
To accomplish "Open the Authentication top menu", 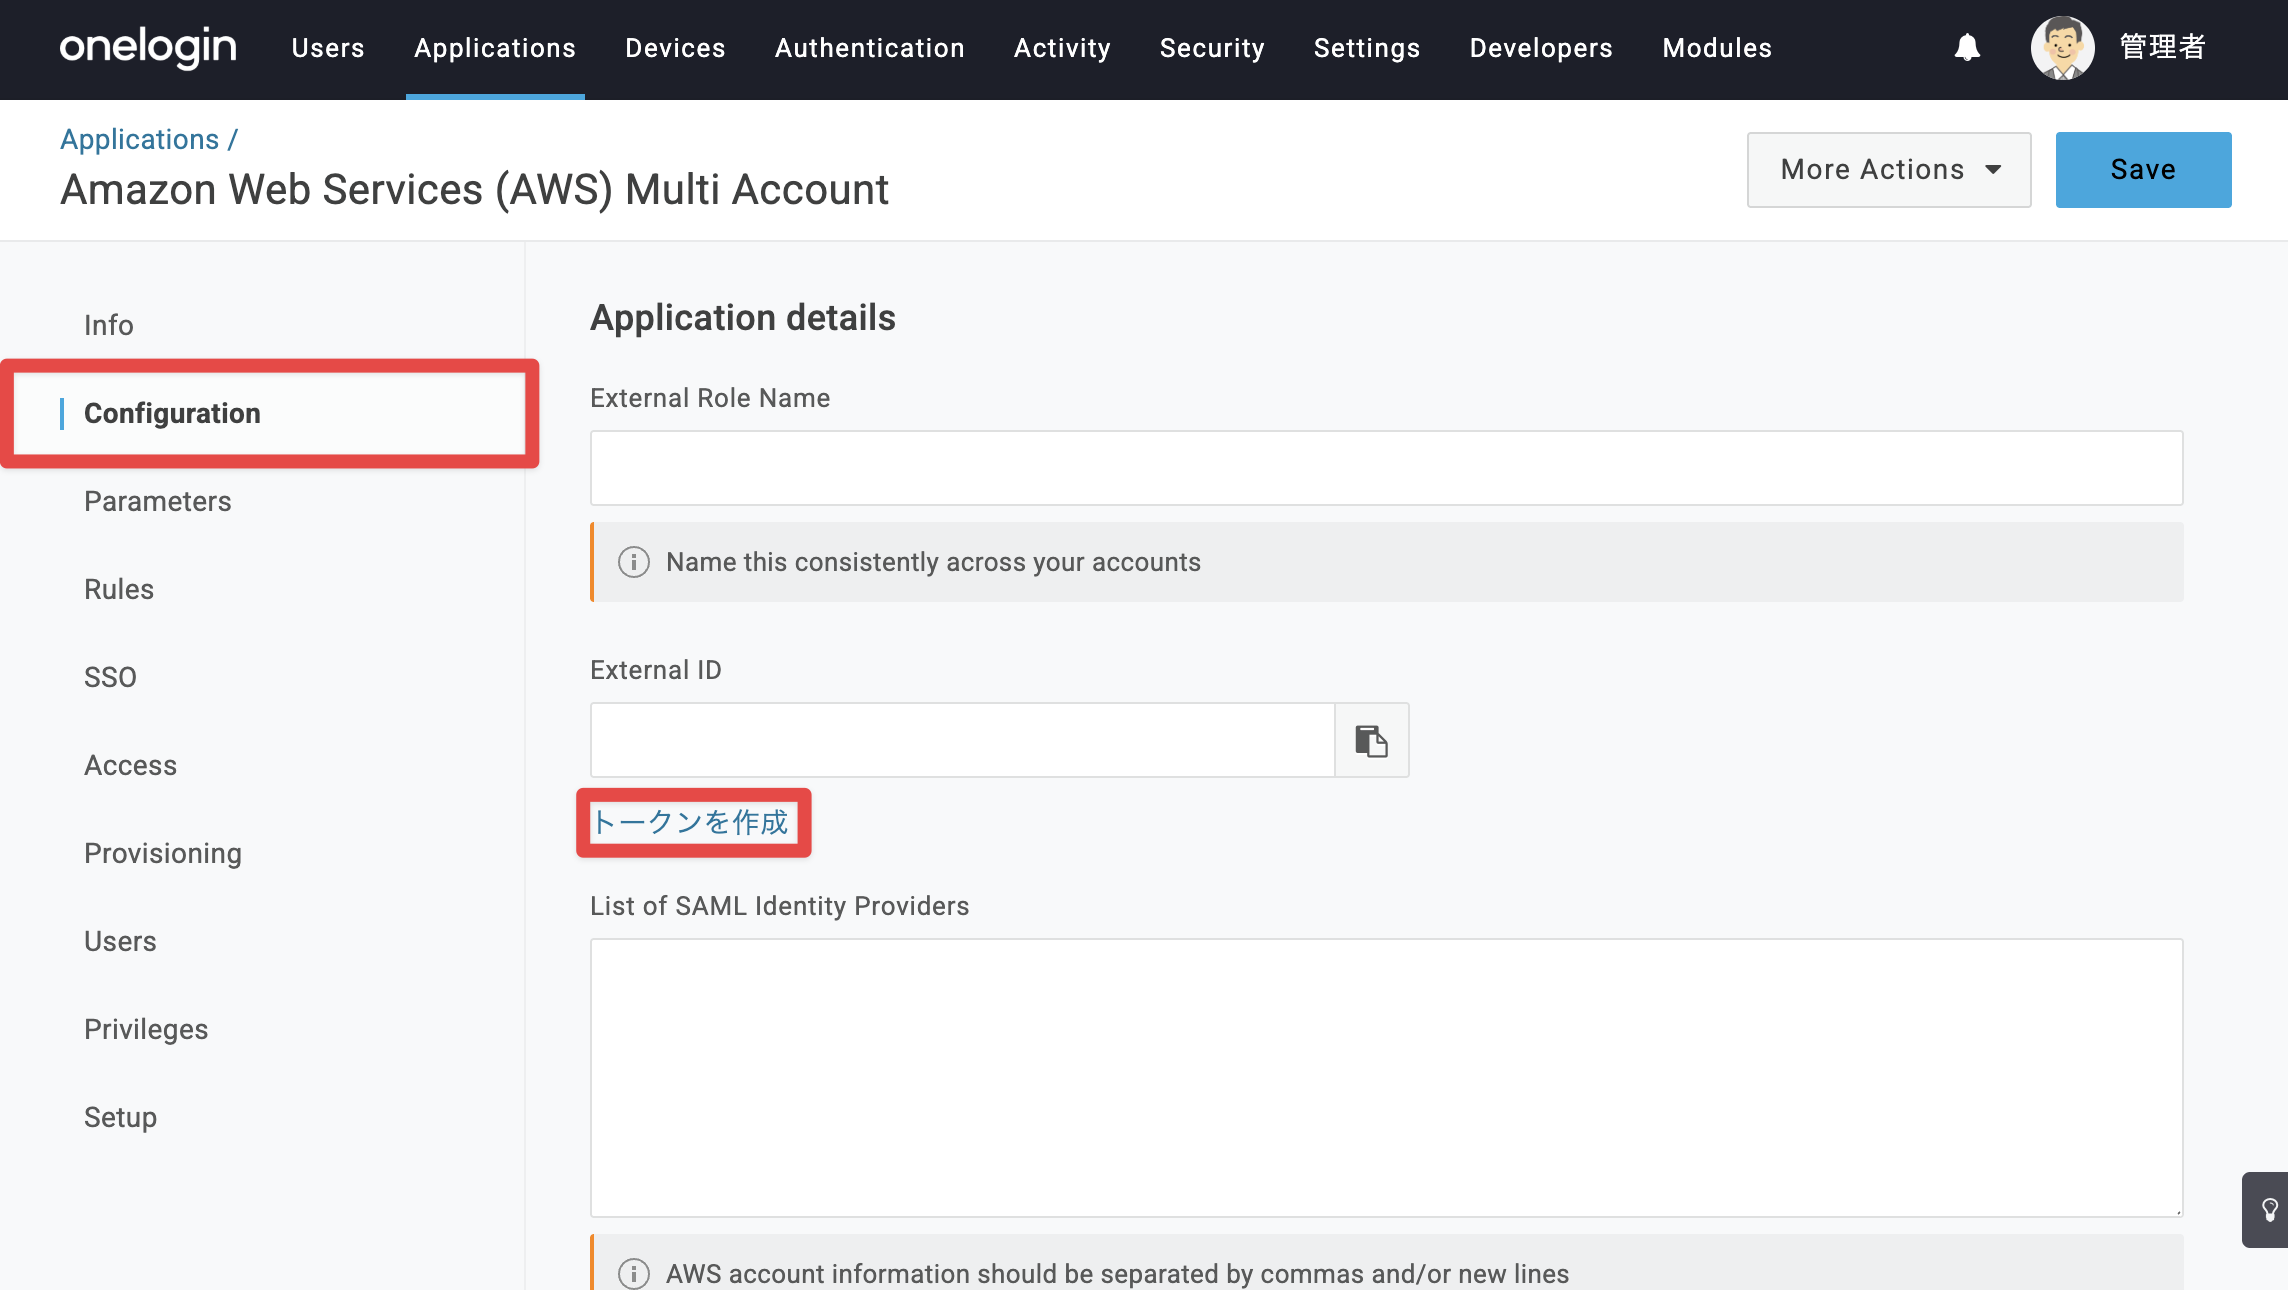I will (x=870, y=48).
